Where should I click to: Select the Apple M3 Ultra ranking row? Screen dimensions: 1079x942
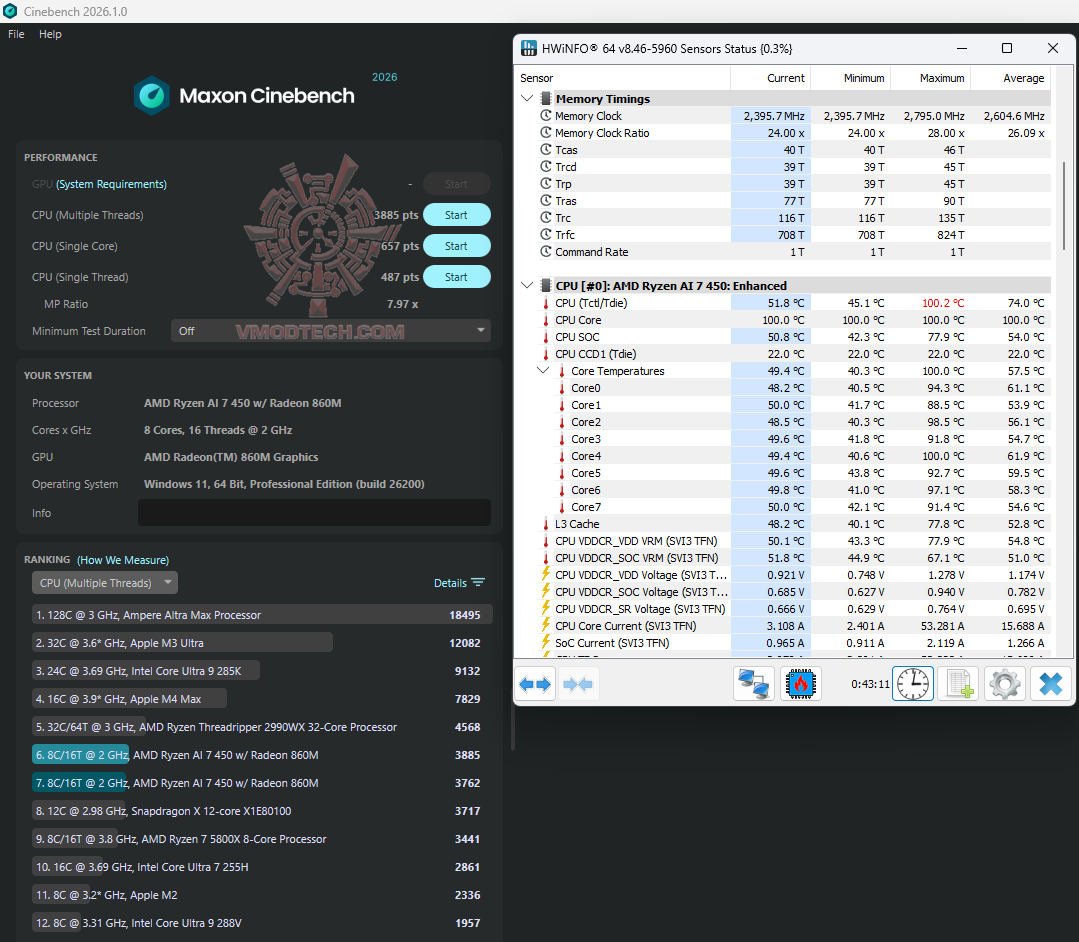coord(262,643)
